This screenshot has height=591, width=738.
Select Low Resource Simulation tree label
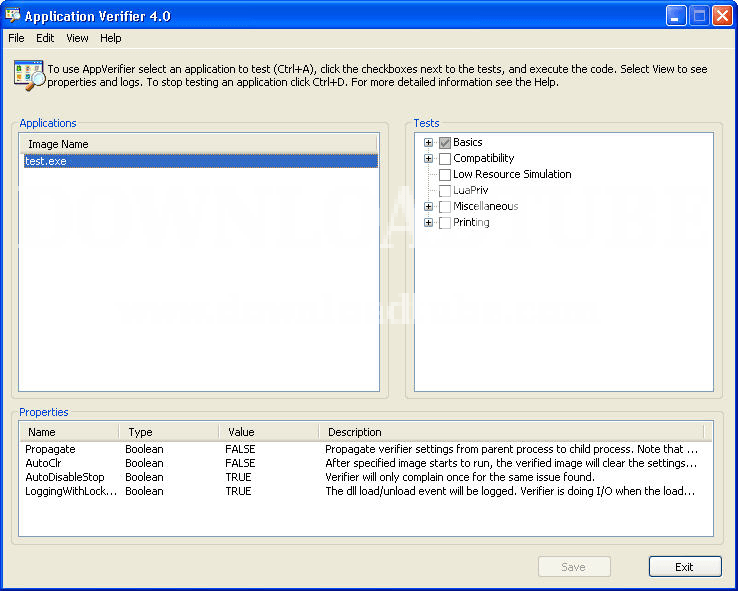512,174
